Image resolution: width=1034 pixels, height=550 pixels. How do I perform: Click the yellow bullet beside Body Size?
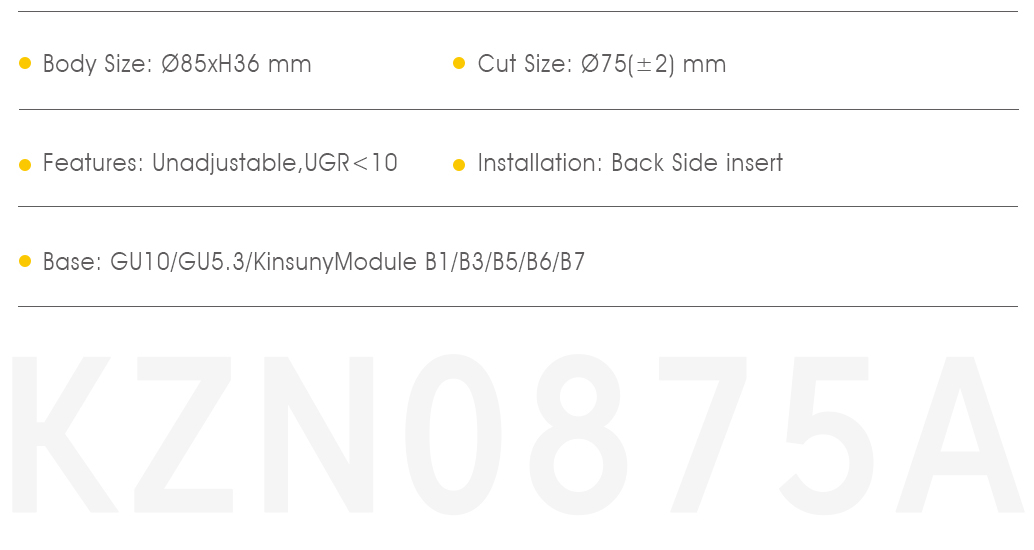coord(25,63)
